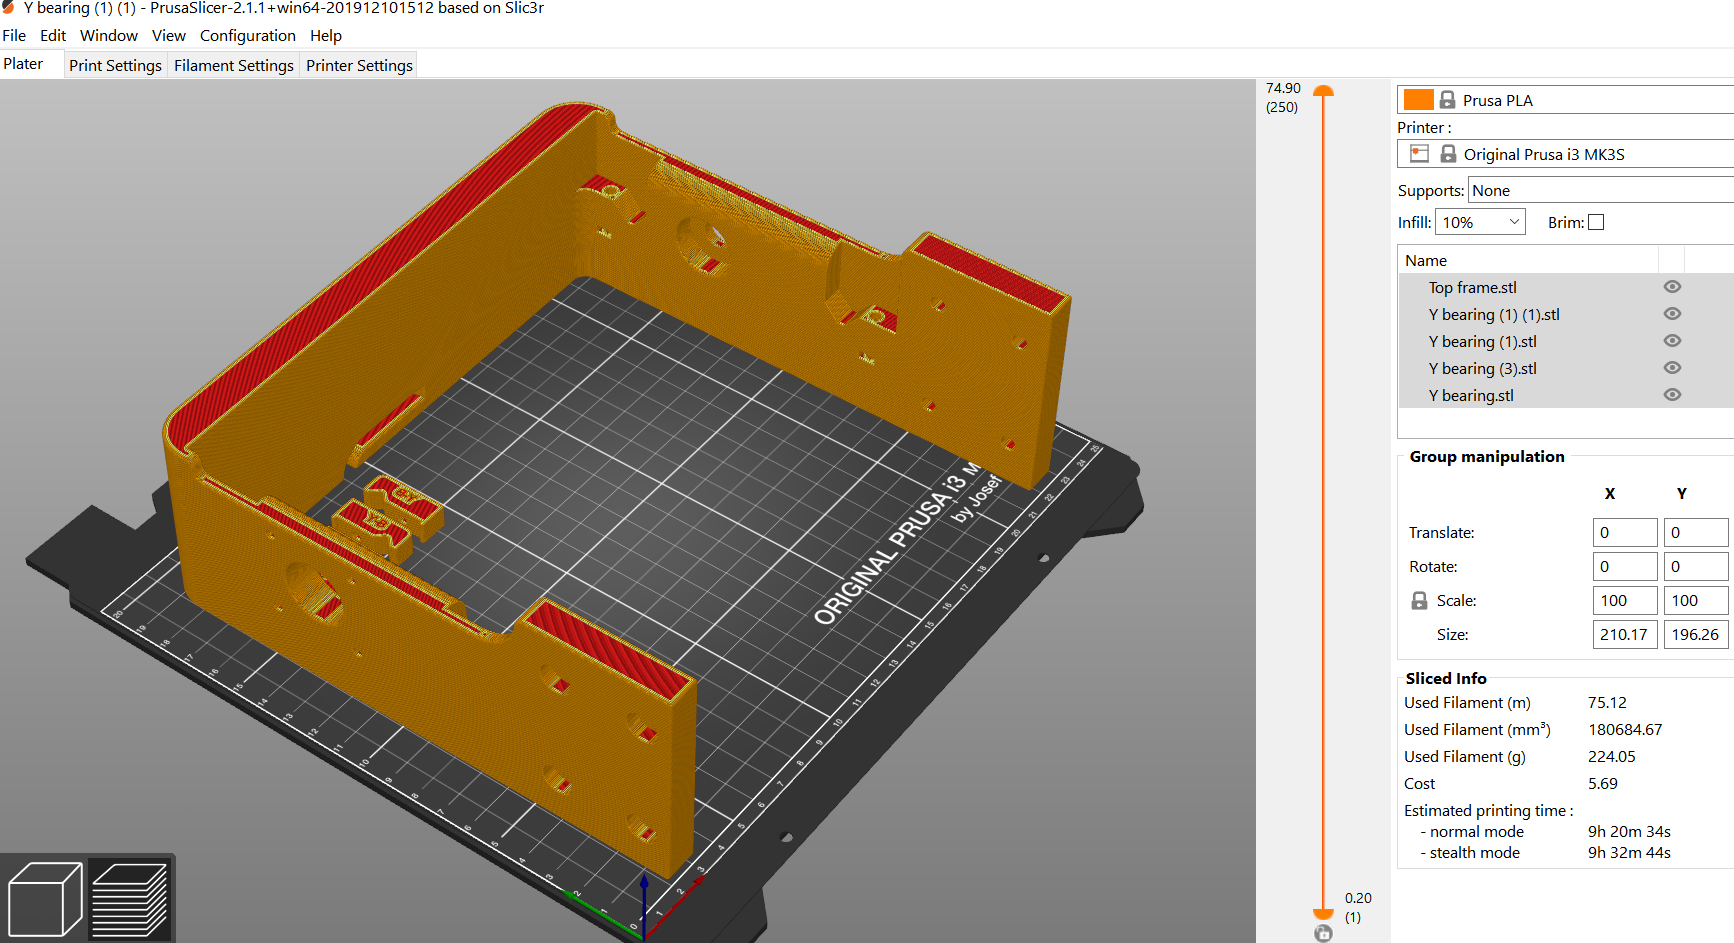Click the cog icon below the layer slider
1734x943 pixels.
tap(1324, 933)
